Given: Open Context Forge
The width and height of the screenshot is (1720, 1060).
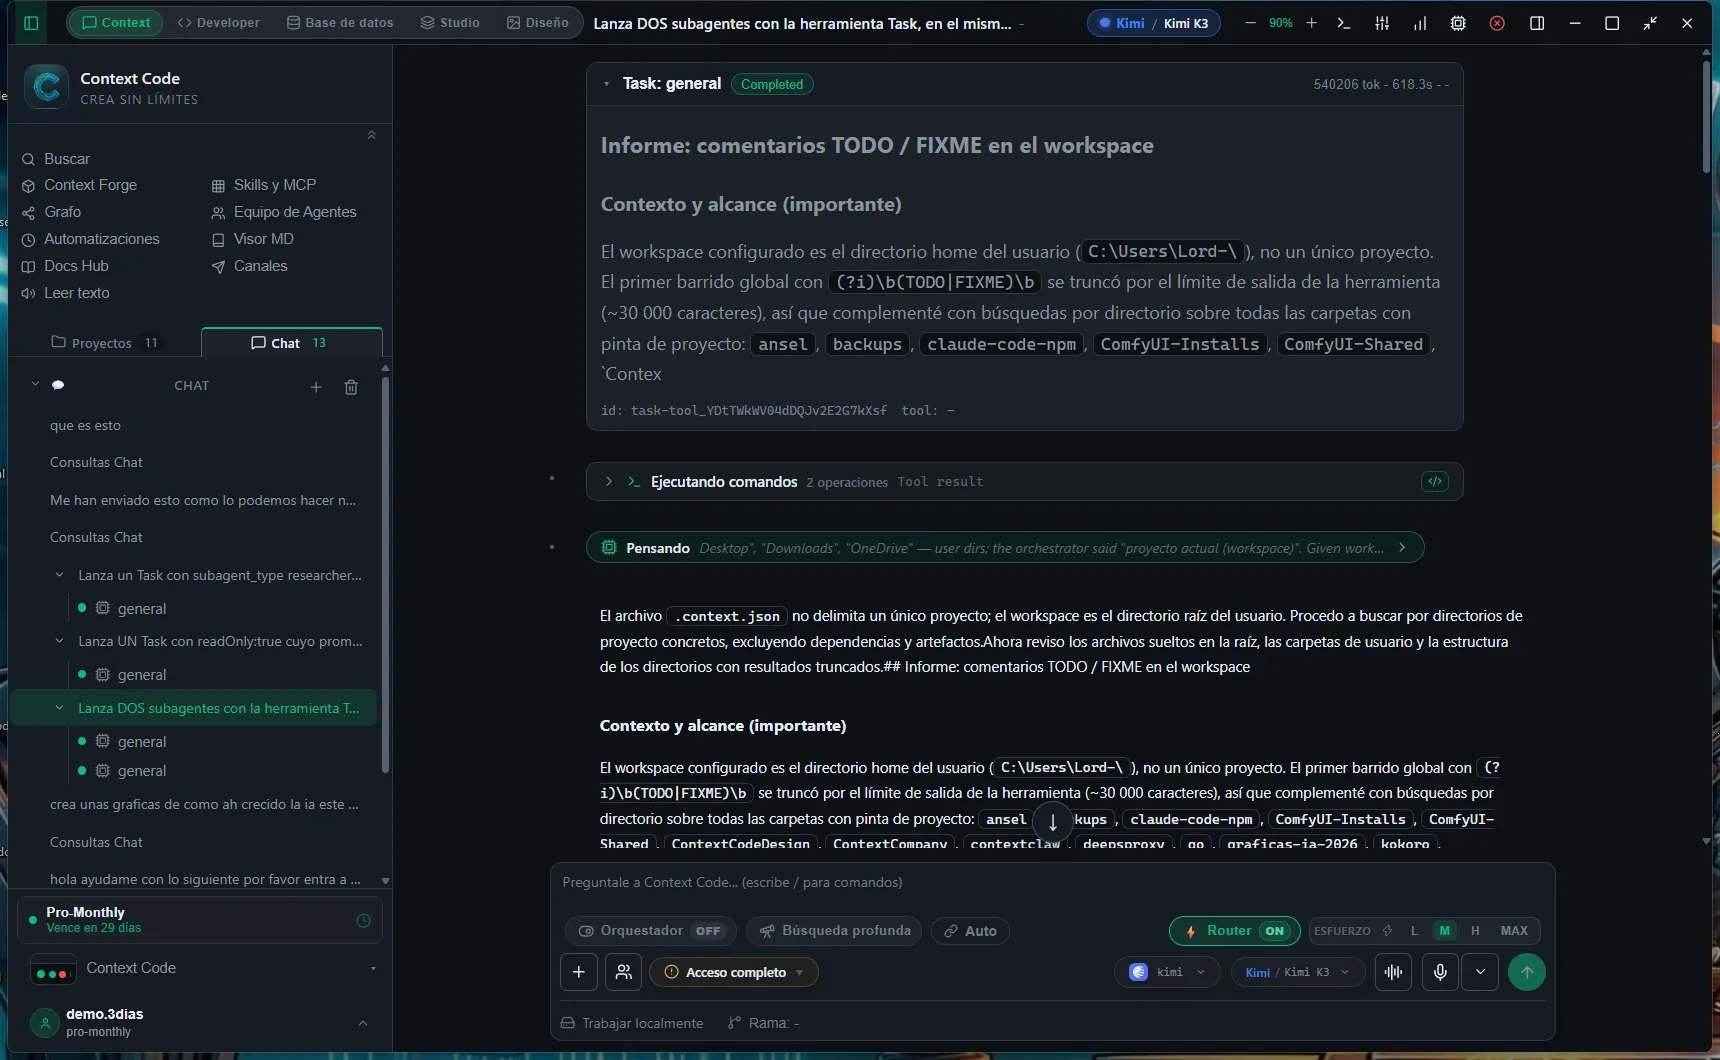Looking at the screenshot, I should tap(80, 185).
